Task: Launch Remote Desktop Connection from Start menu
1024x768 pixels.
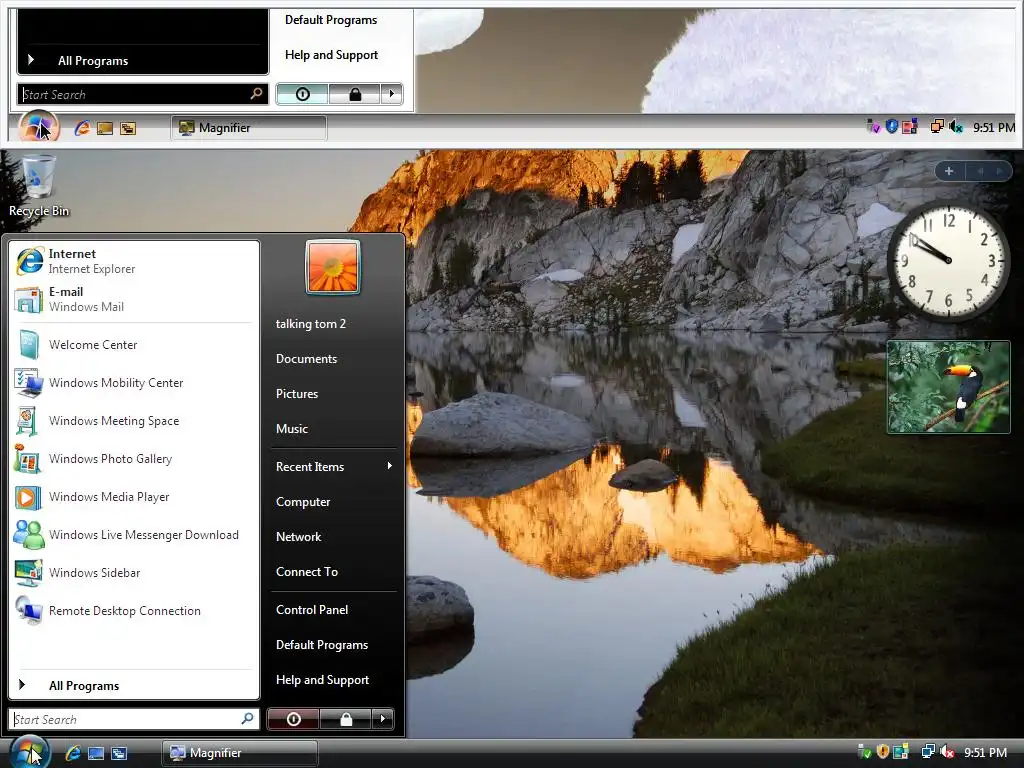Action: tap(134, 611)
